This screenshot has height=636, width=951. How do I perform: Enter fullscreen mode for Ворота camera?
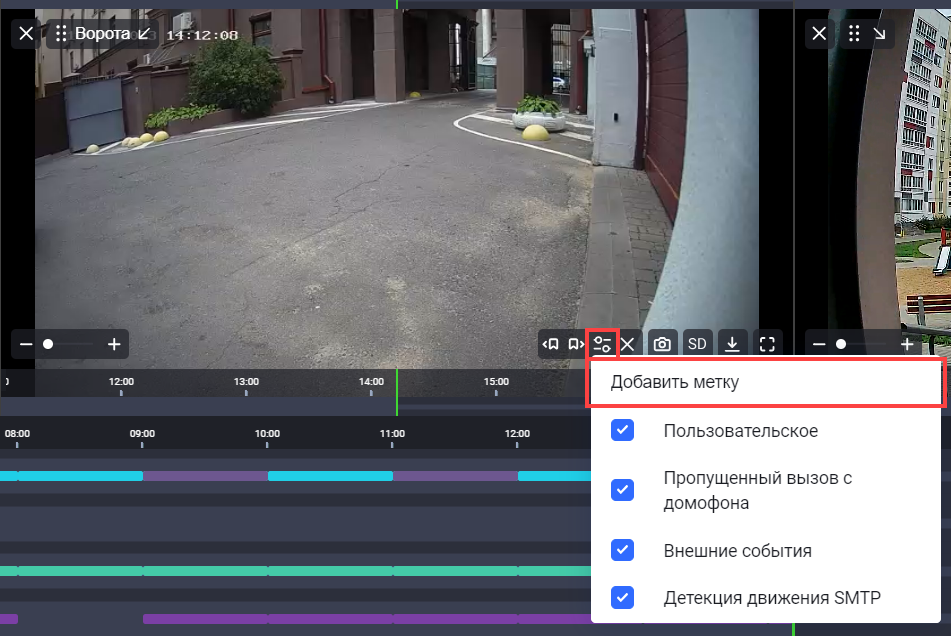coord(767,344)
